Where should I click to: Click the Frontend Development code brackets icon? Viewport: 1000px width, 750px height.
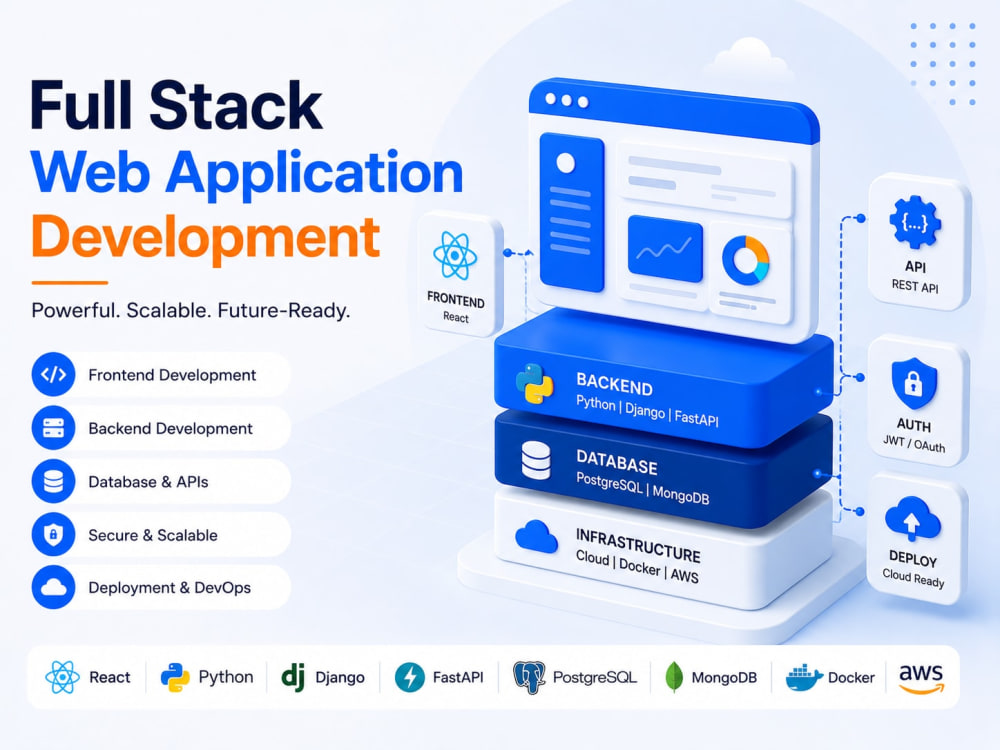(54, 374)
